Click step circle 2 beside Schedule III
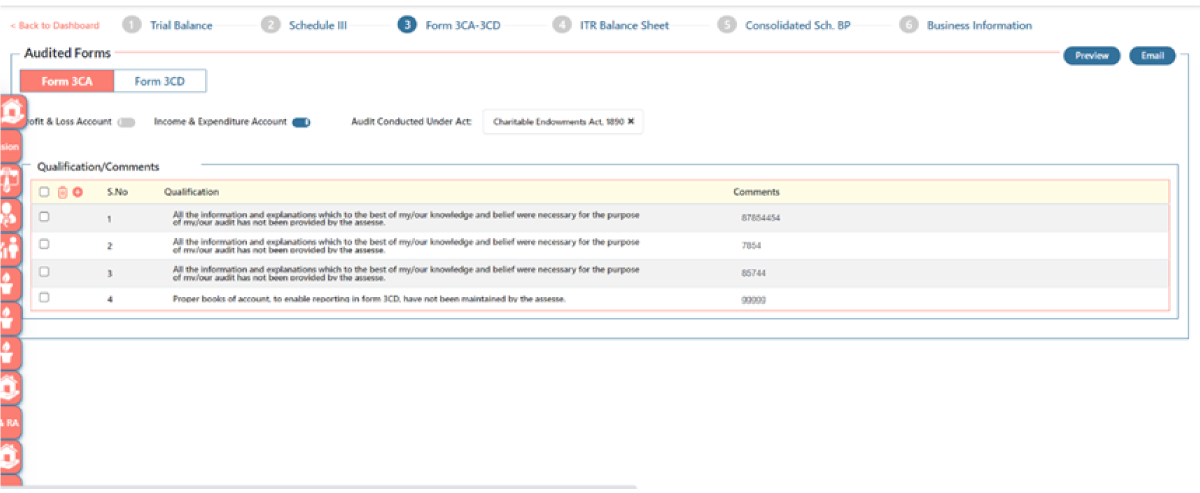The width and height of the screenshot is (1200, 493). [x=270, y=25]
